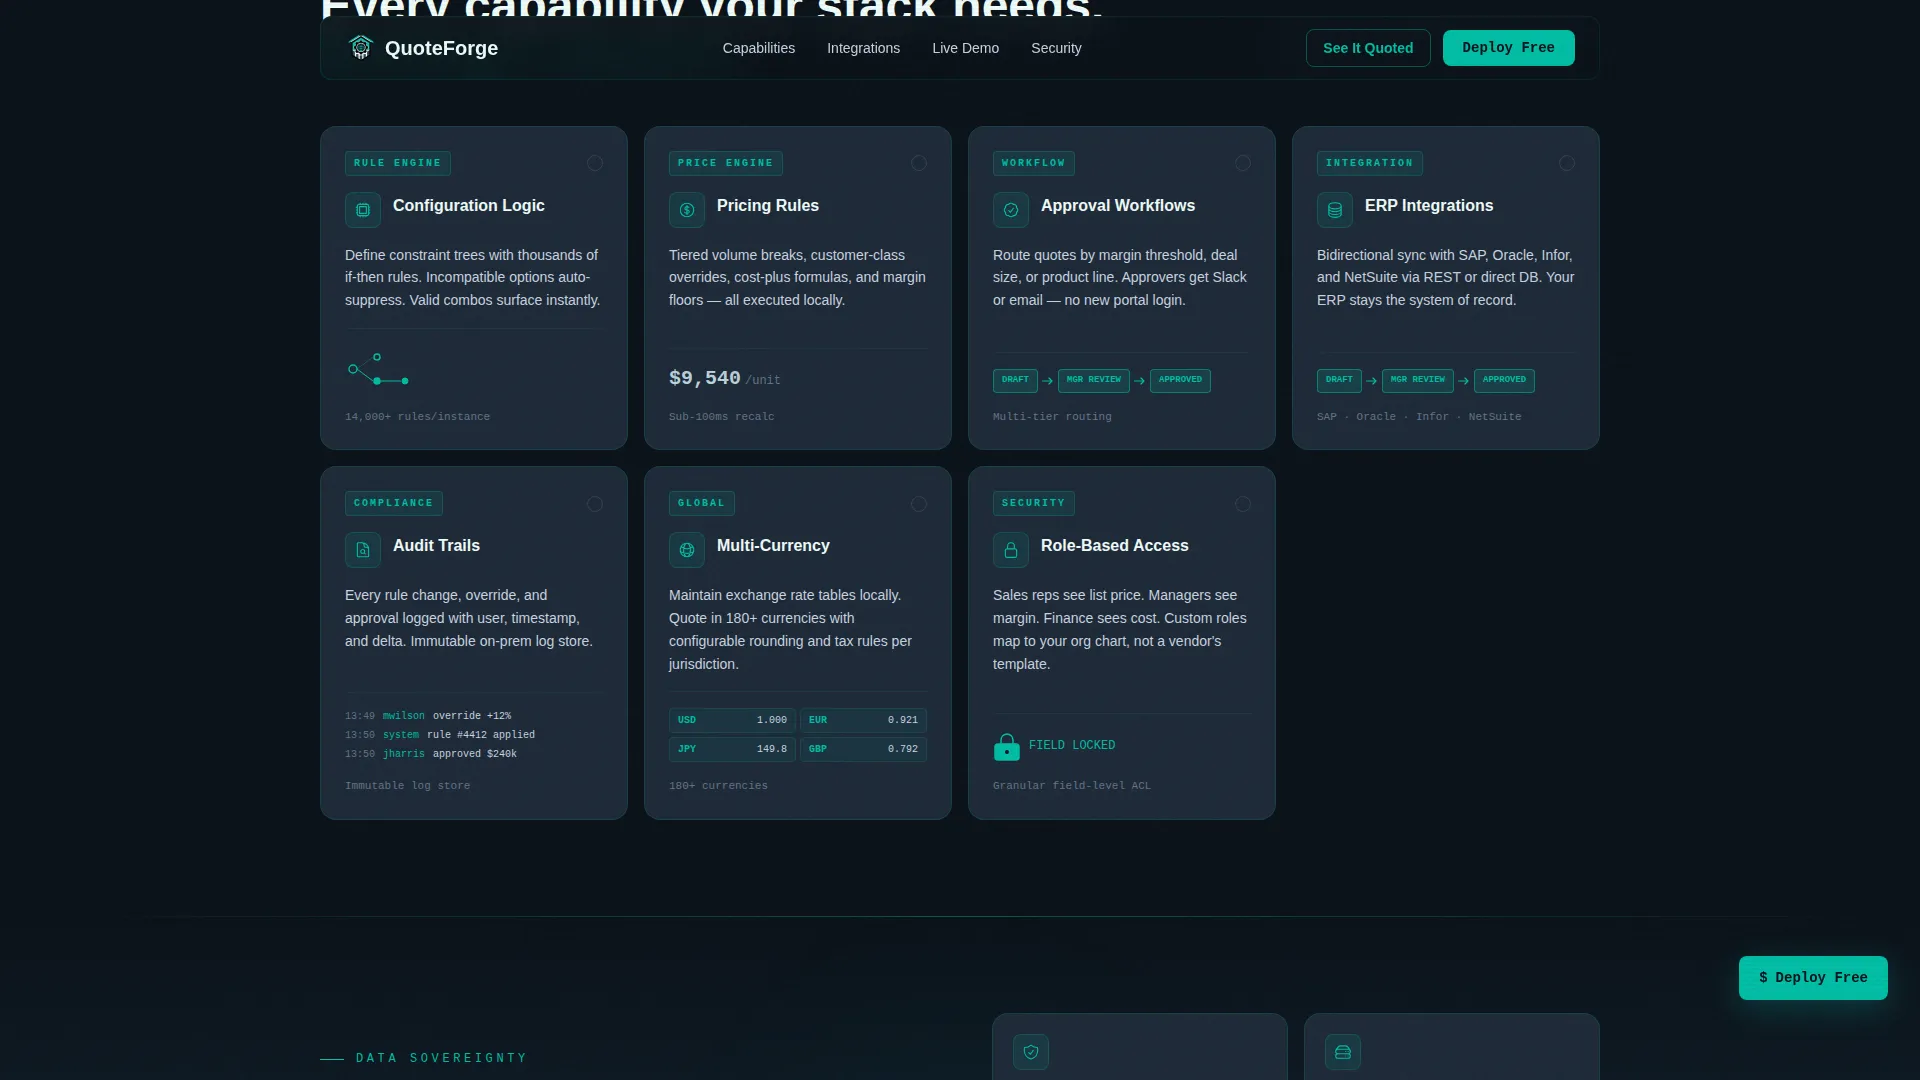1920x1080 pixels.
Task: Click the green FIELD LOCKED padlock icon
Action: point(1007,747)
